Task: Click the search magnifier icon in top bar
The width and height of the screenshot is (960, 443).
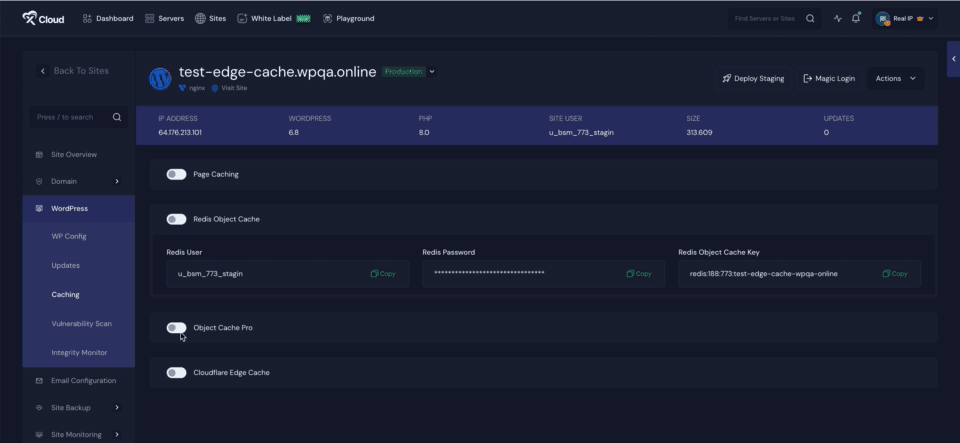Action: (810, 18)
